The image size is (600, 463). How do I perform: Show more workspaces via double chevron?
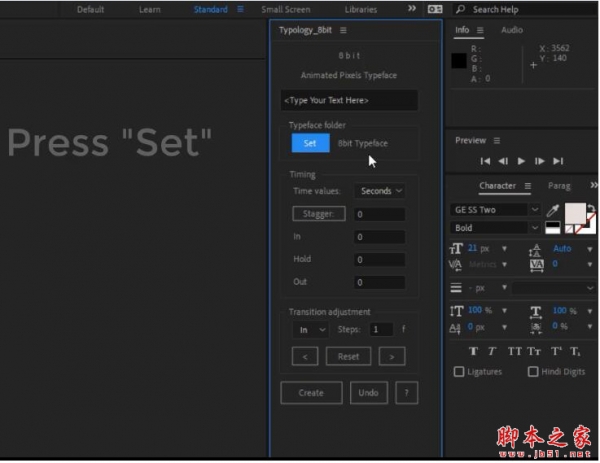pos(412,8)
